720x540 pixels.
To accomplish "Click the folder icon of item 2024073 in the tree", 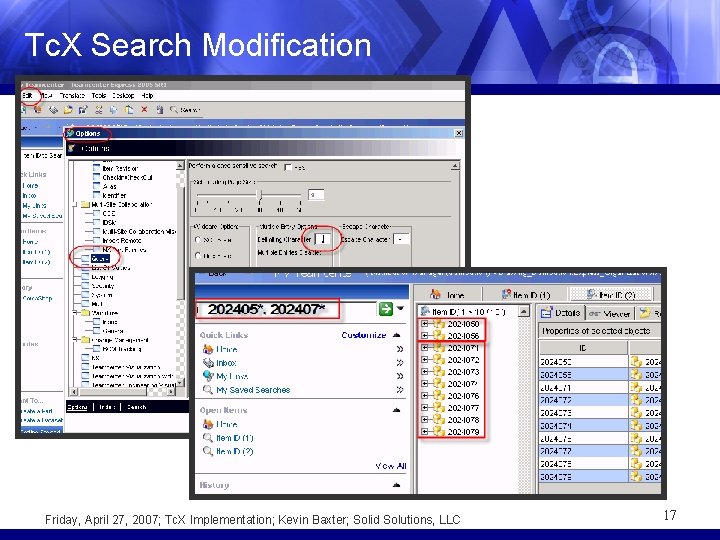I will [439, 371].
